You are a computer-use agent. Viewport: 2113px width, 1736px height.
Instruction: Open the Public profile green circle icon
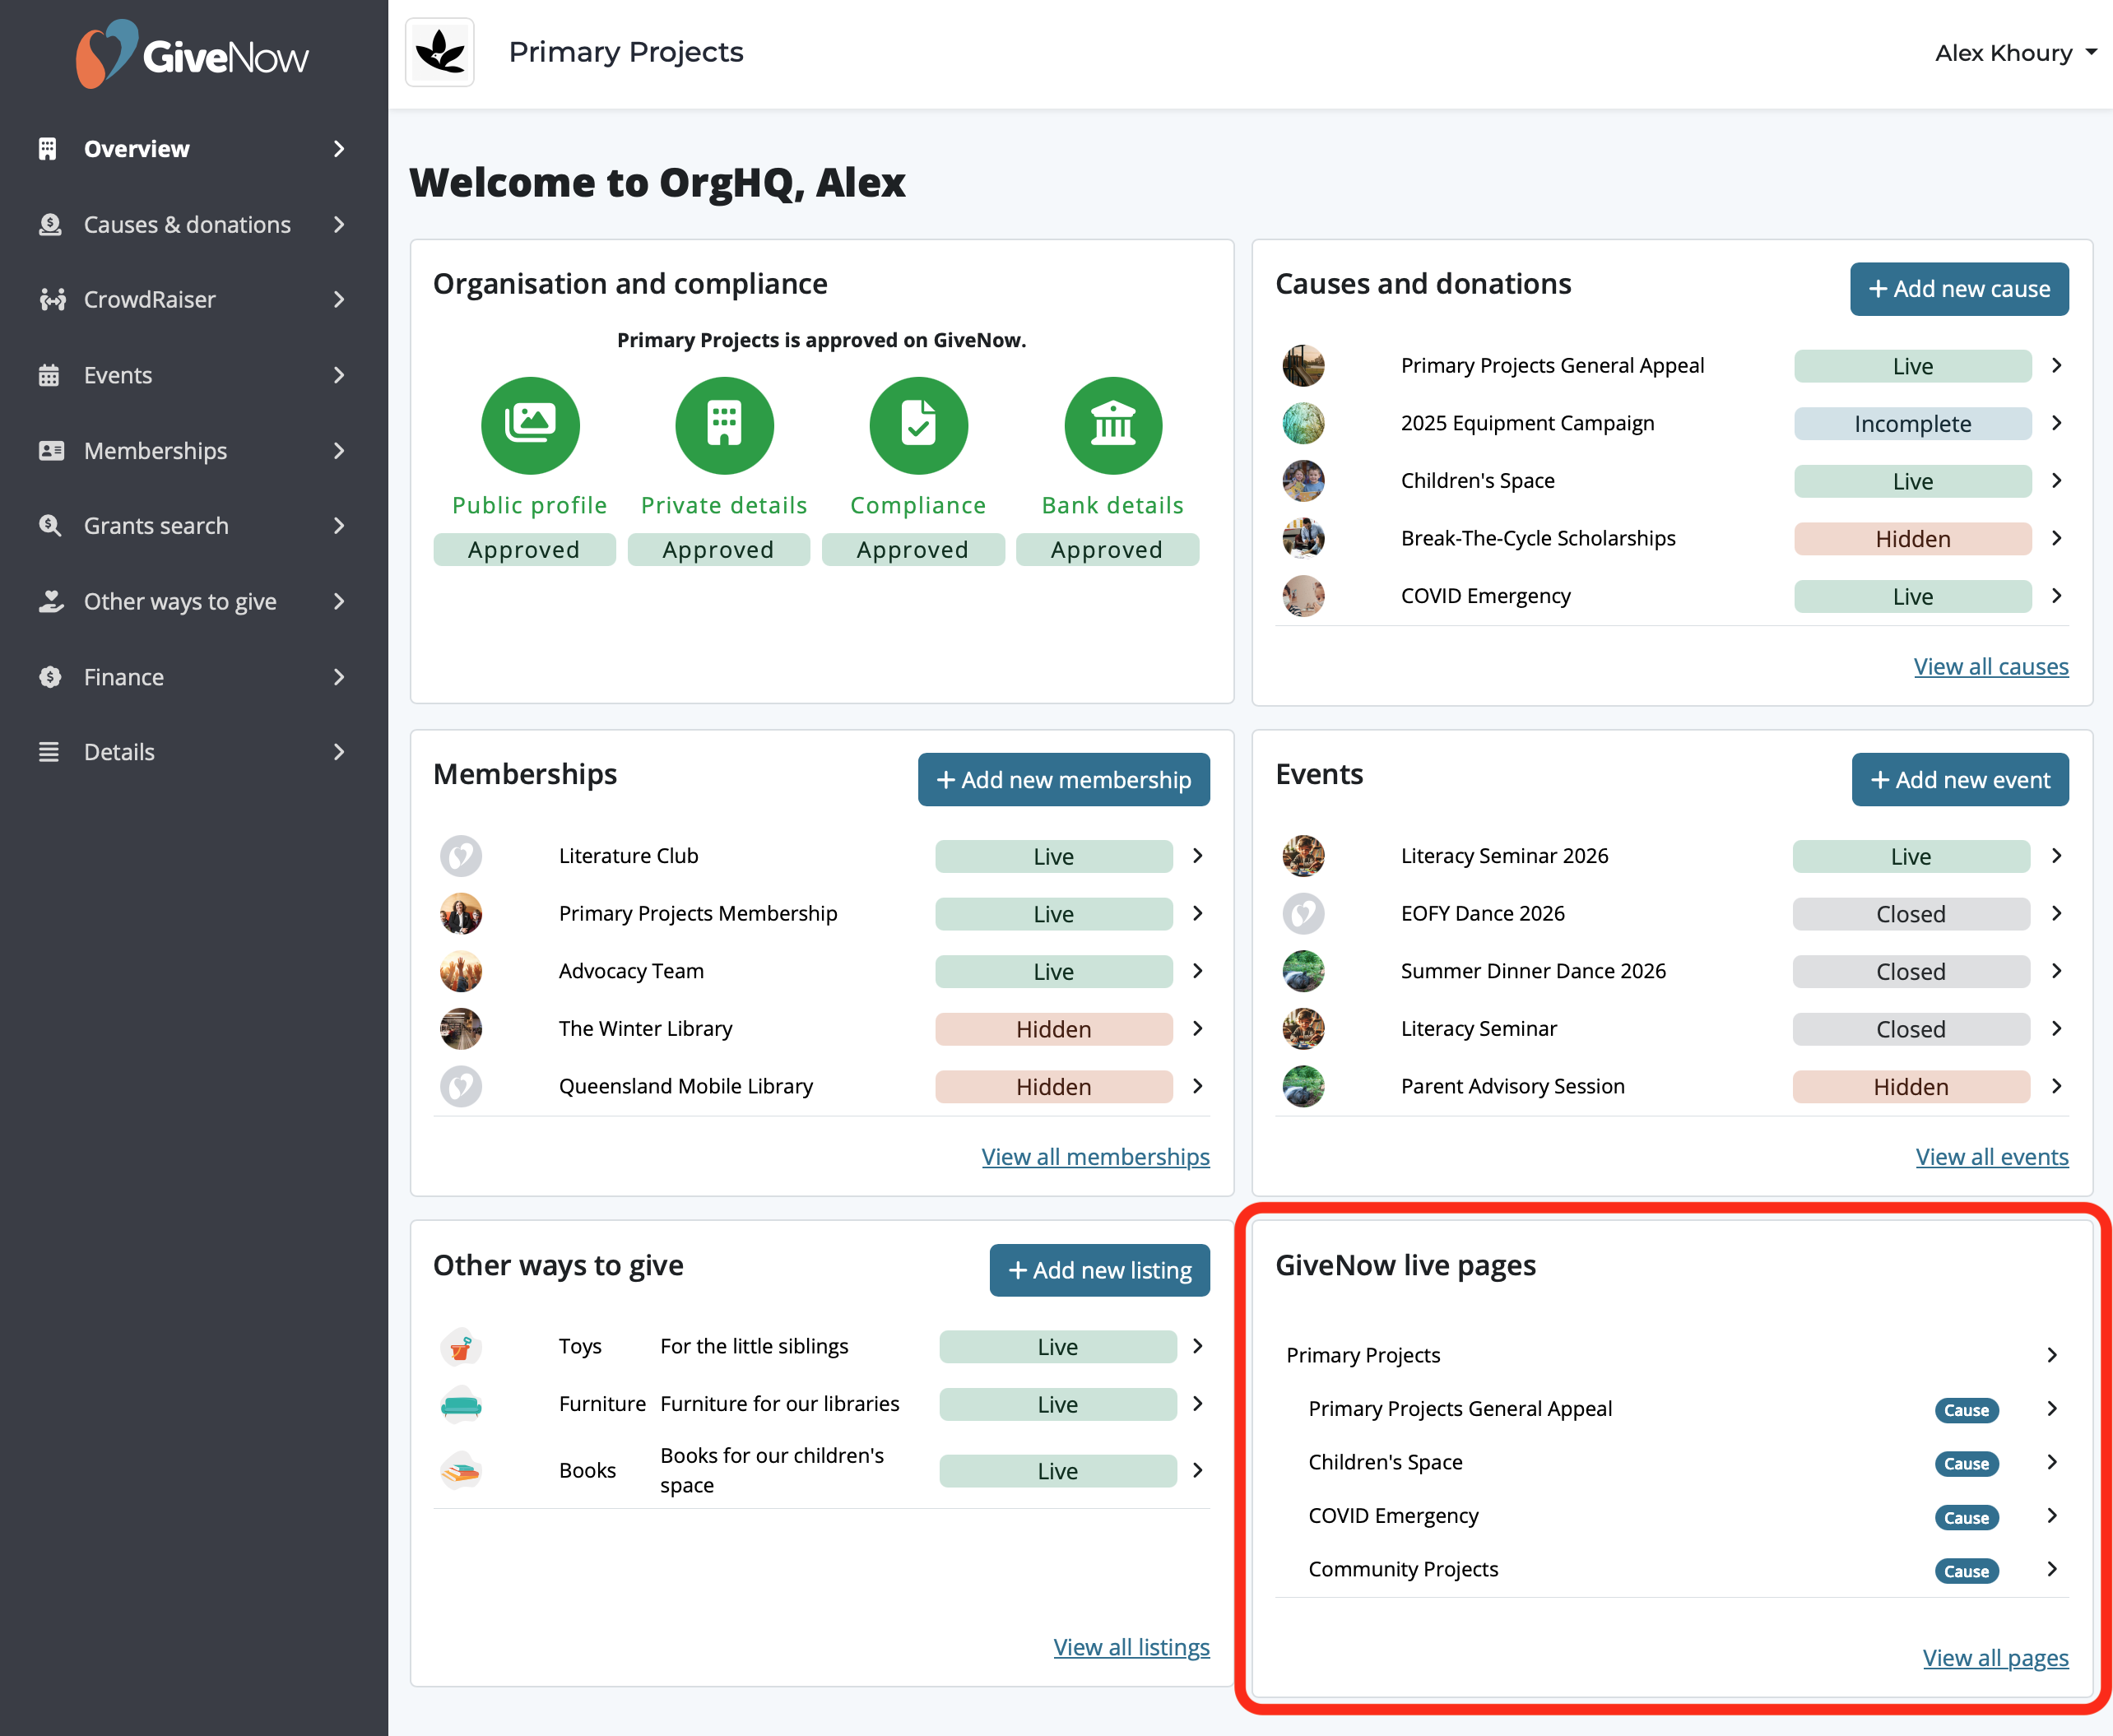click(x=530, y=425)
